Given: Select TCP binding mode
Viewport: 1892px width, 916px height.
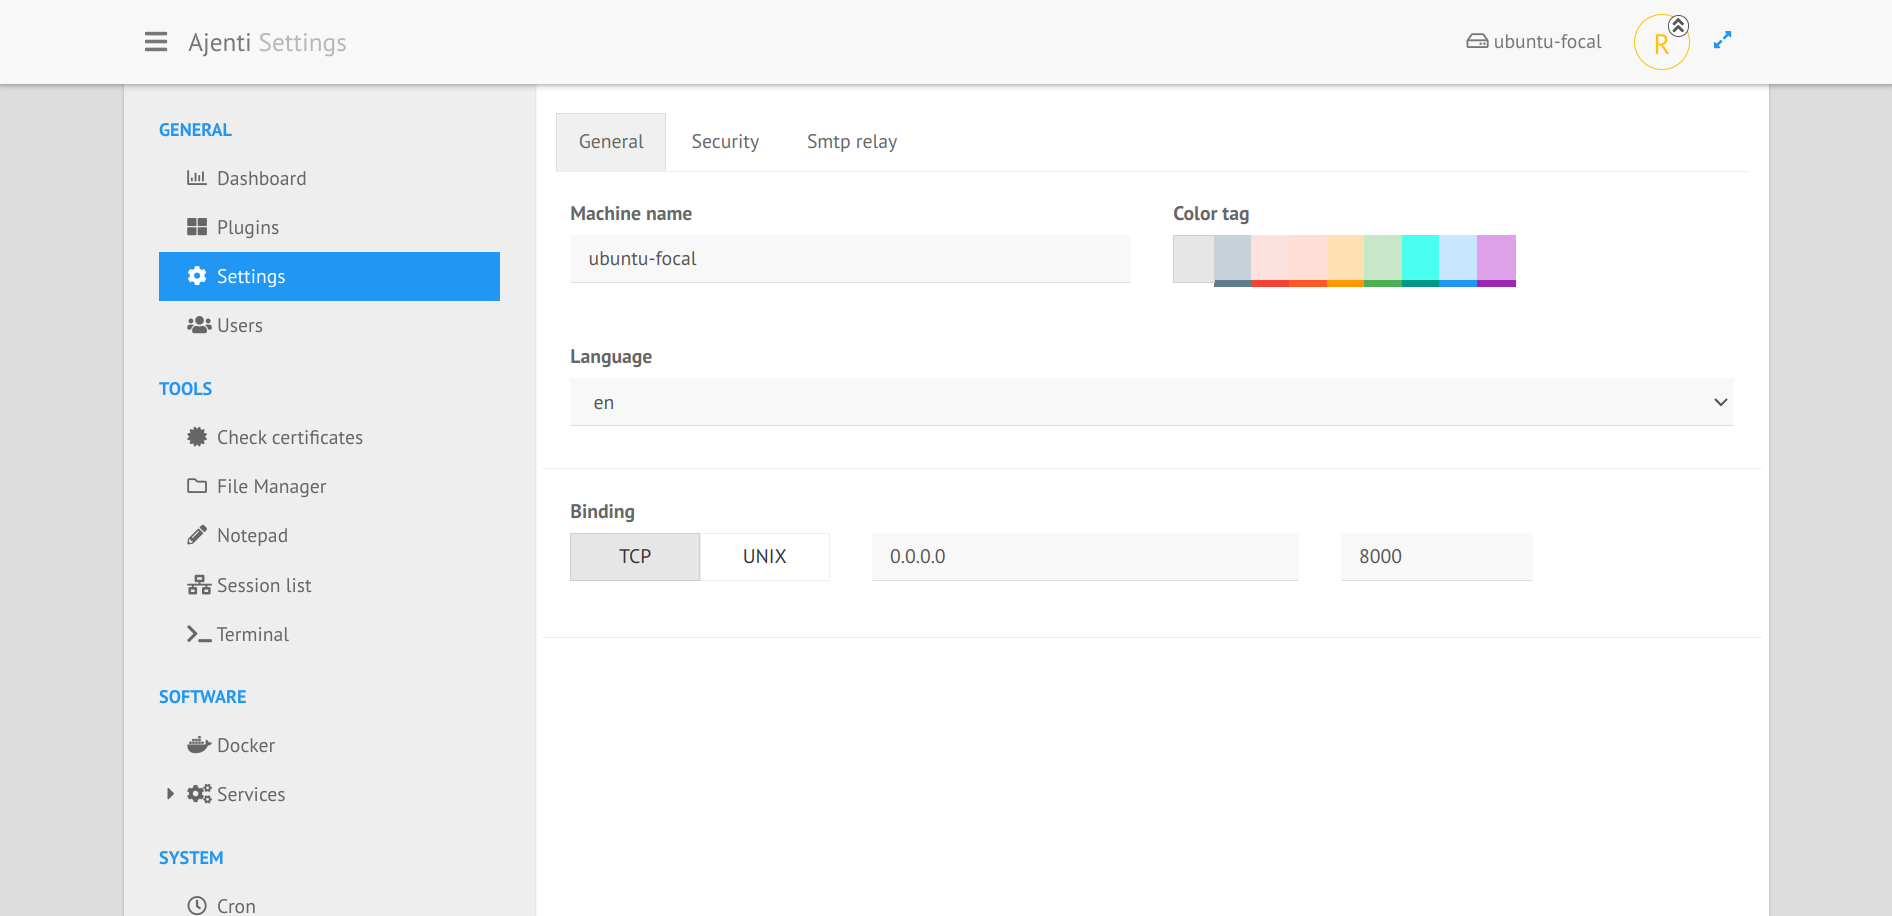Looking at the screenshot, I should coord(635,557).
